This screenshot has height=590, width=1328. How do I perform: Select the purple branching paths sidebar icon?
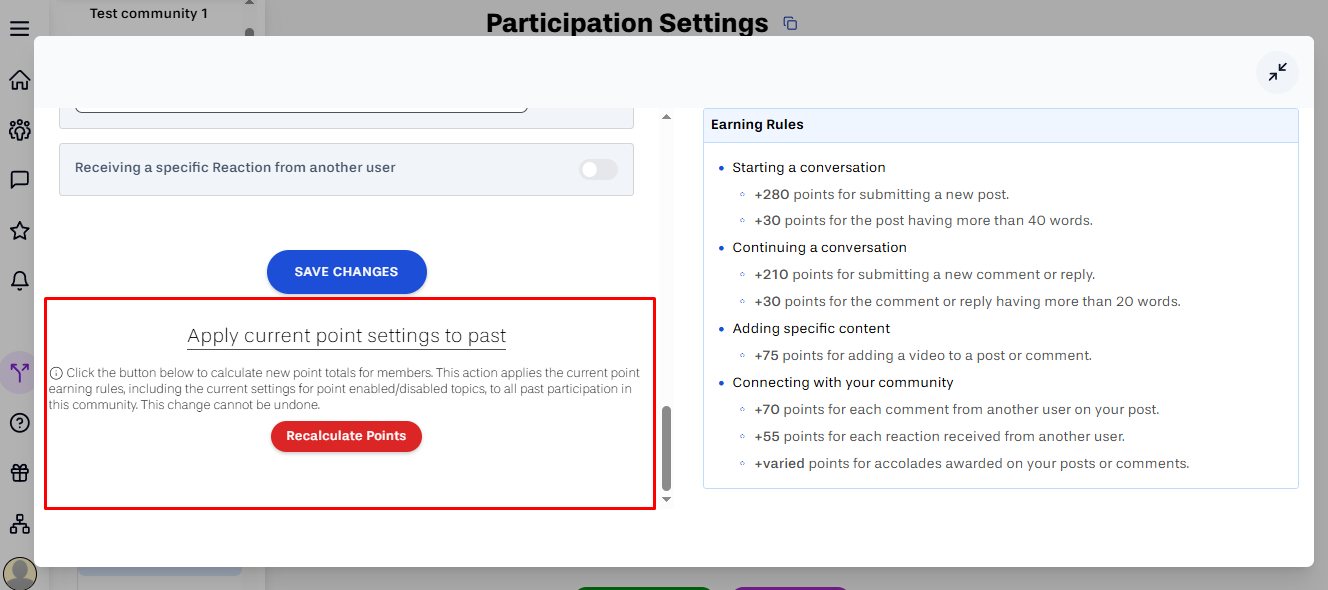[19, 373]
